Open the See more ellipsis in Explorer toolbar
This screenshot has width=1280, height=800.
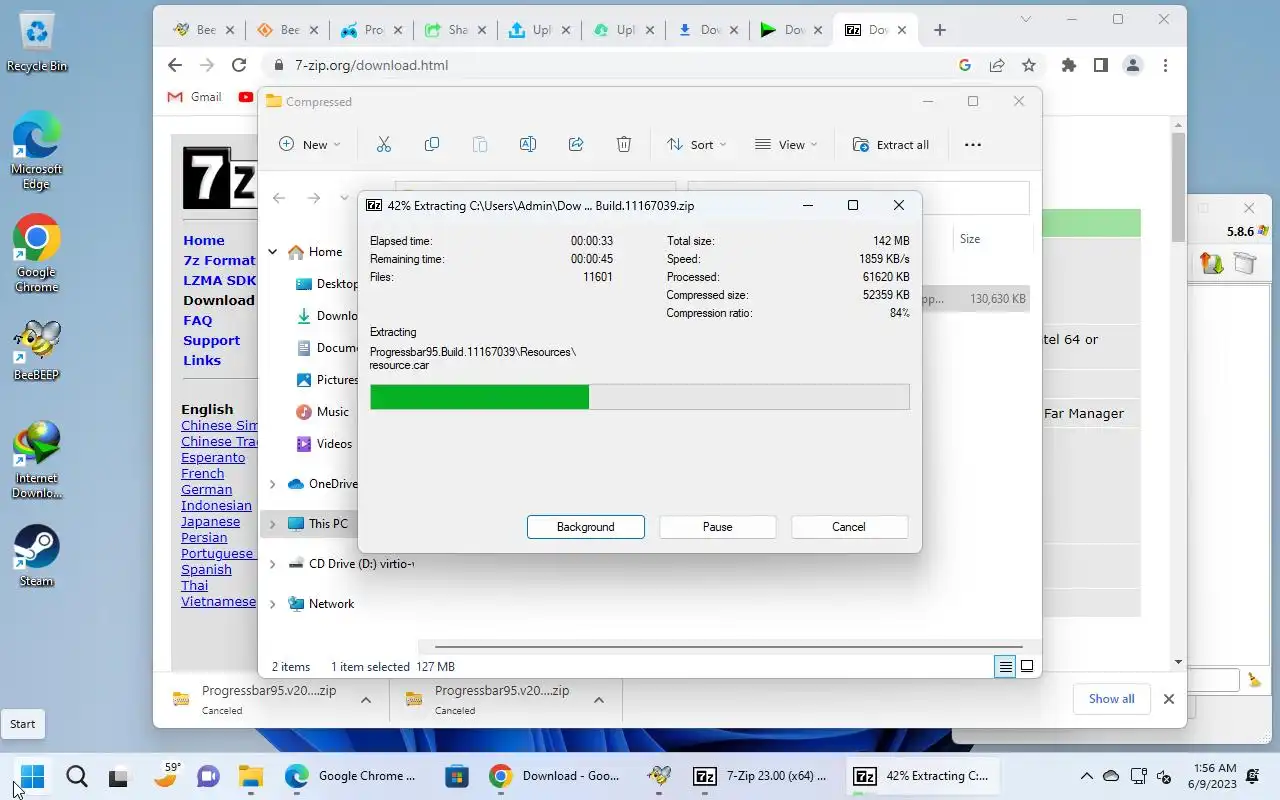(972, 144)
